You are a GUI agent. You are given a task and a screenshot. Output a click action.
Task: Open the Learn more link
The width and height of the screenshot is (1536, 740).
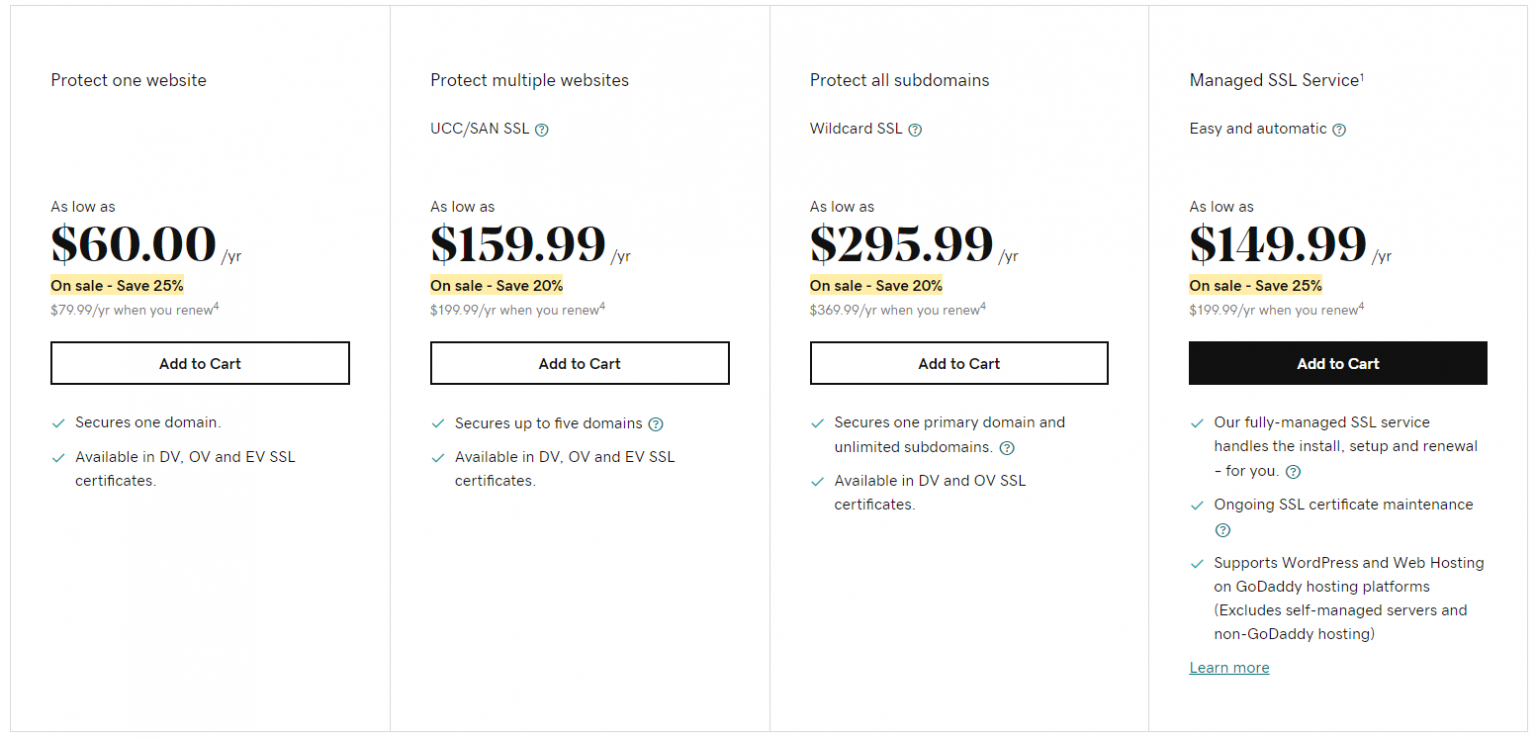pyautogui.click(x=1229, y=667)
